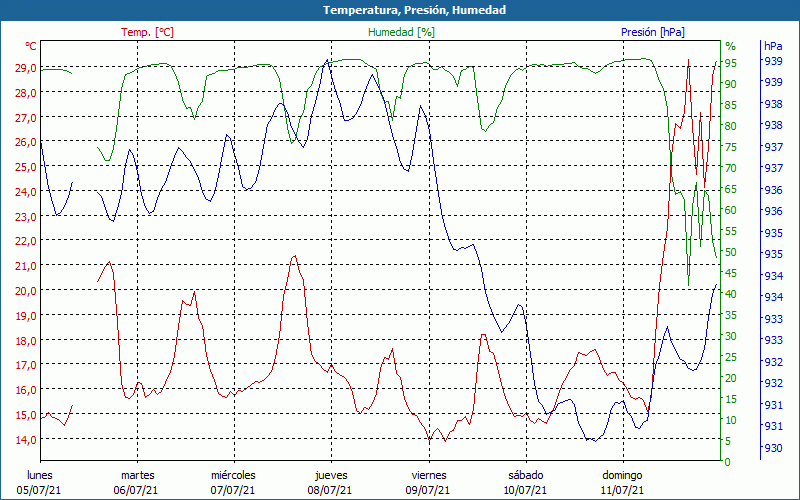
Task: Click the "0" humidity axis value
Action: [728, 462]
